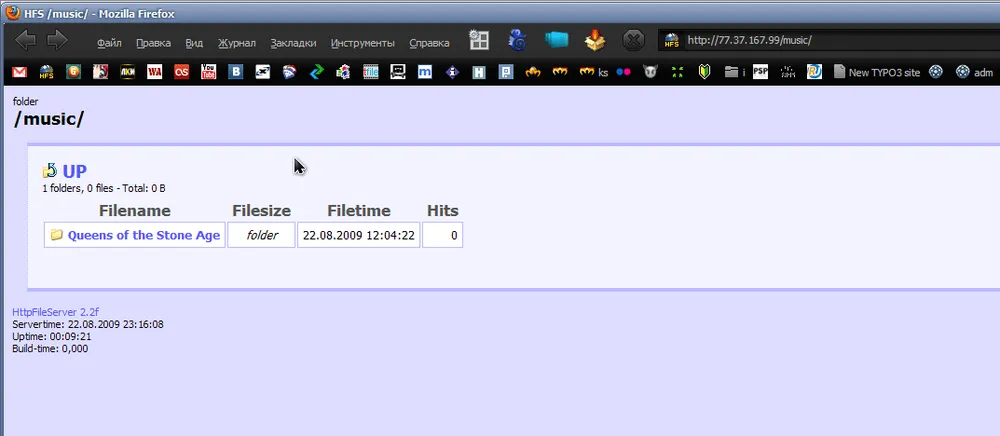Open the Закладки menu
1000x436 pixels.
click(293, 43)
